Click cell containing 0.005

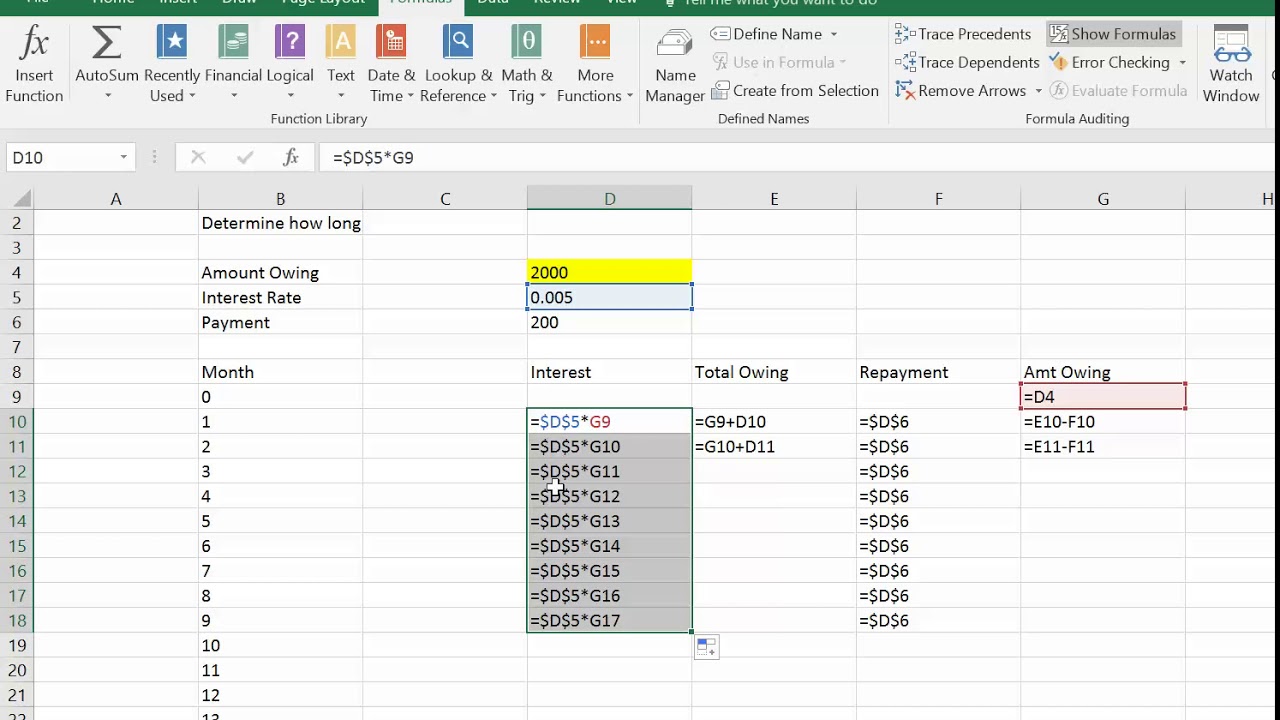pos(609,297)
